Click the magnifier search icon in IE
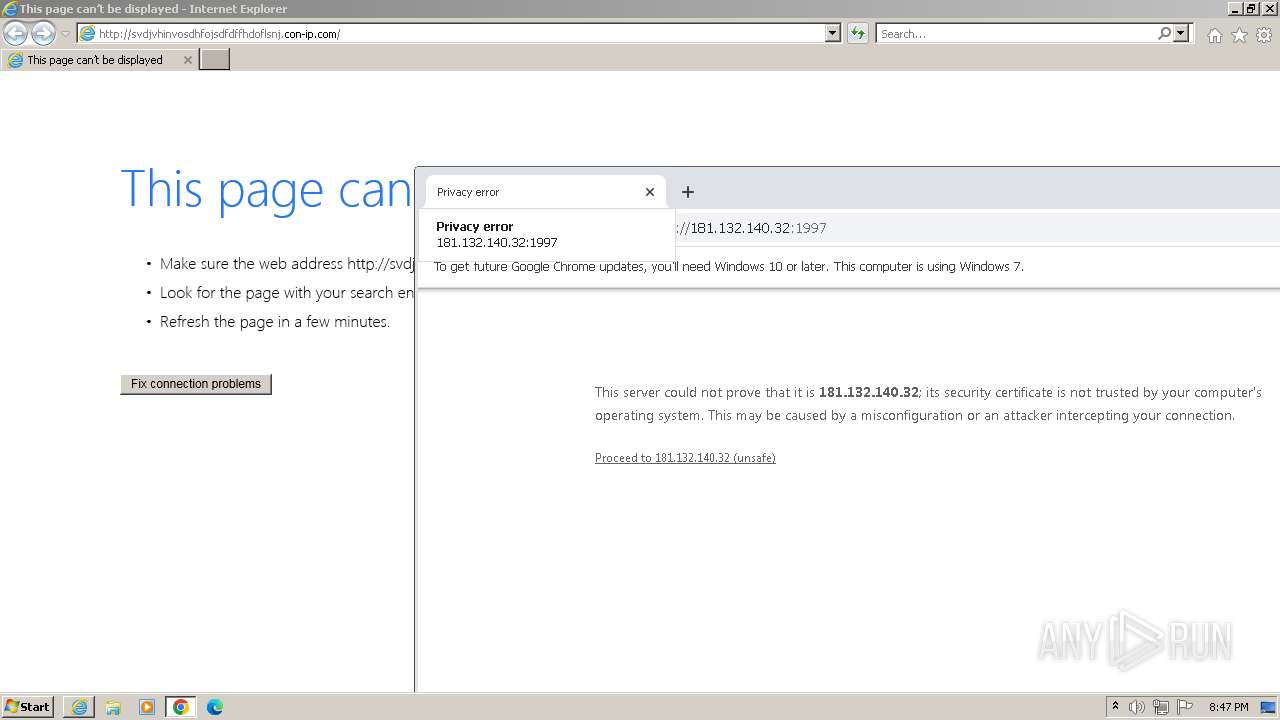 (1164, 34)
